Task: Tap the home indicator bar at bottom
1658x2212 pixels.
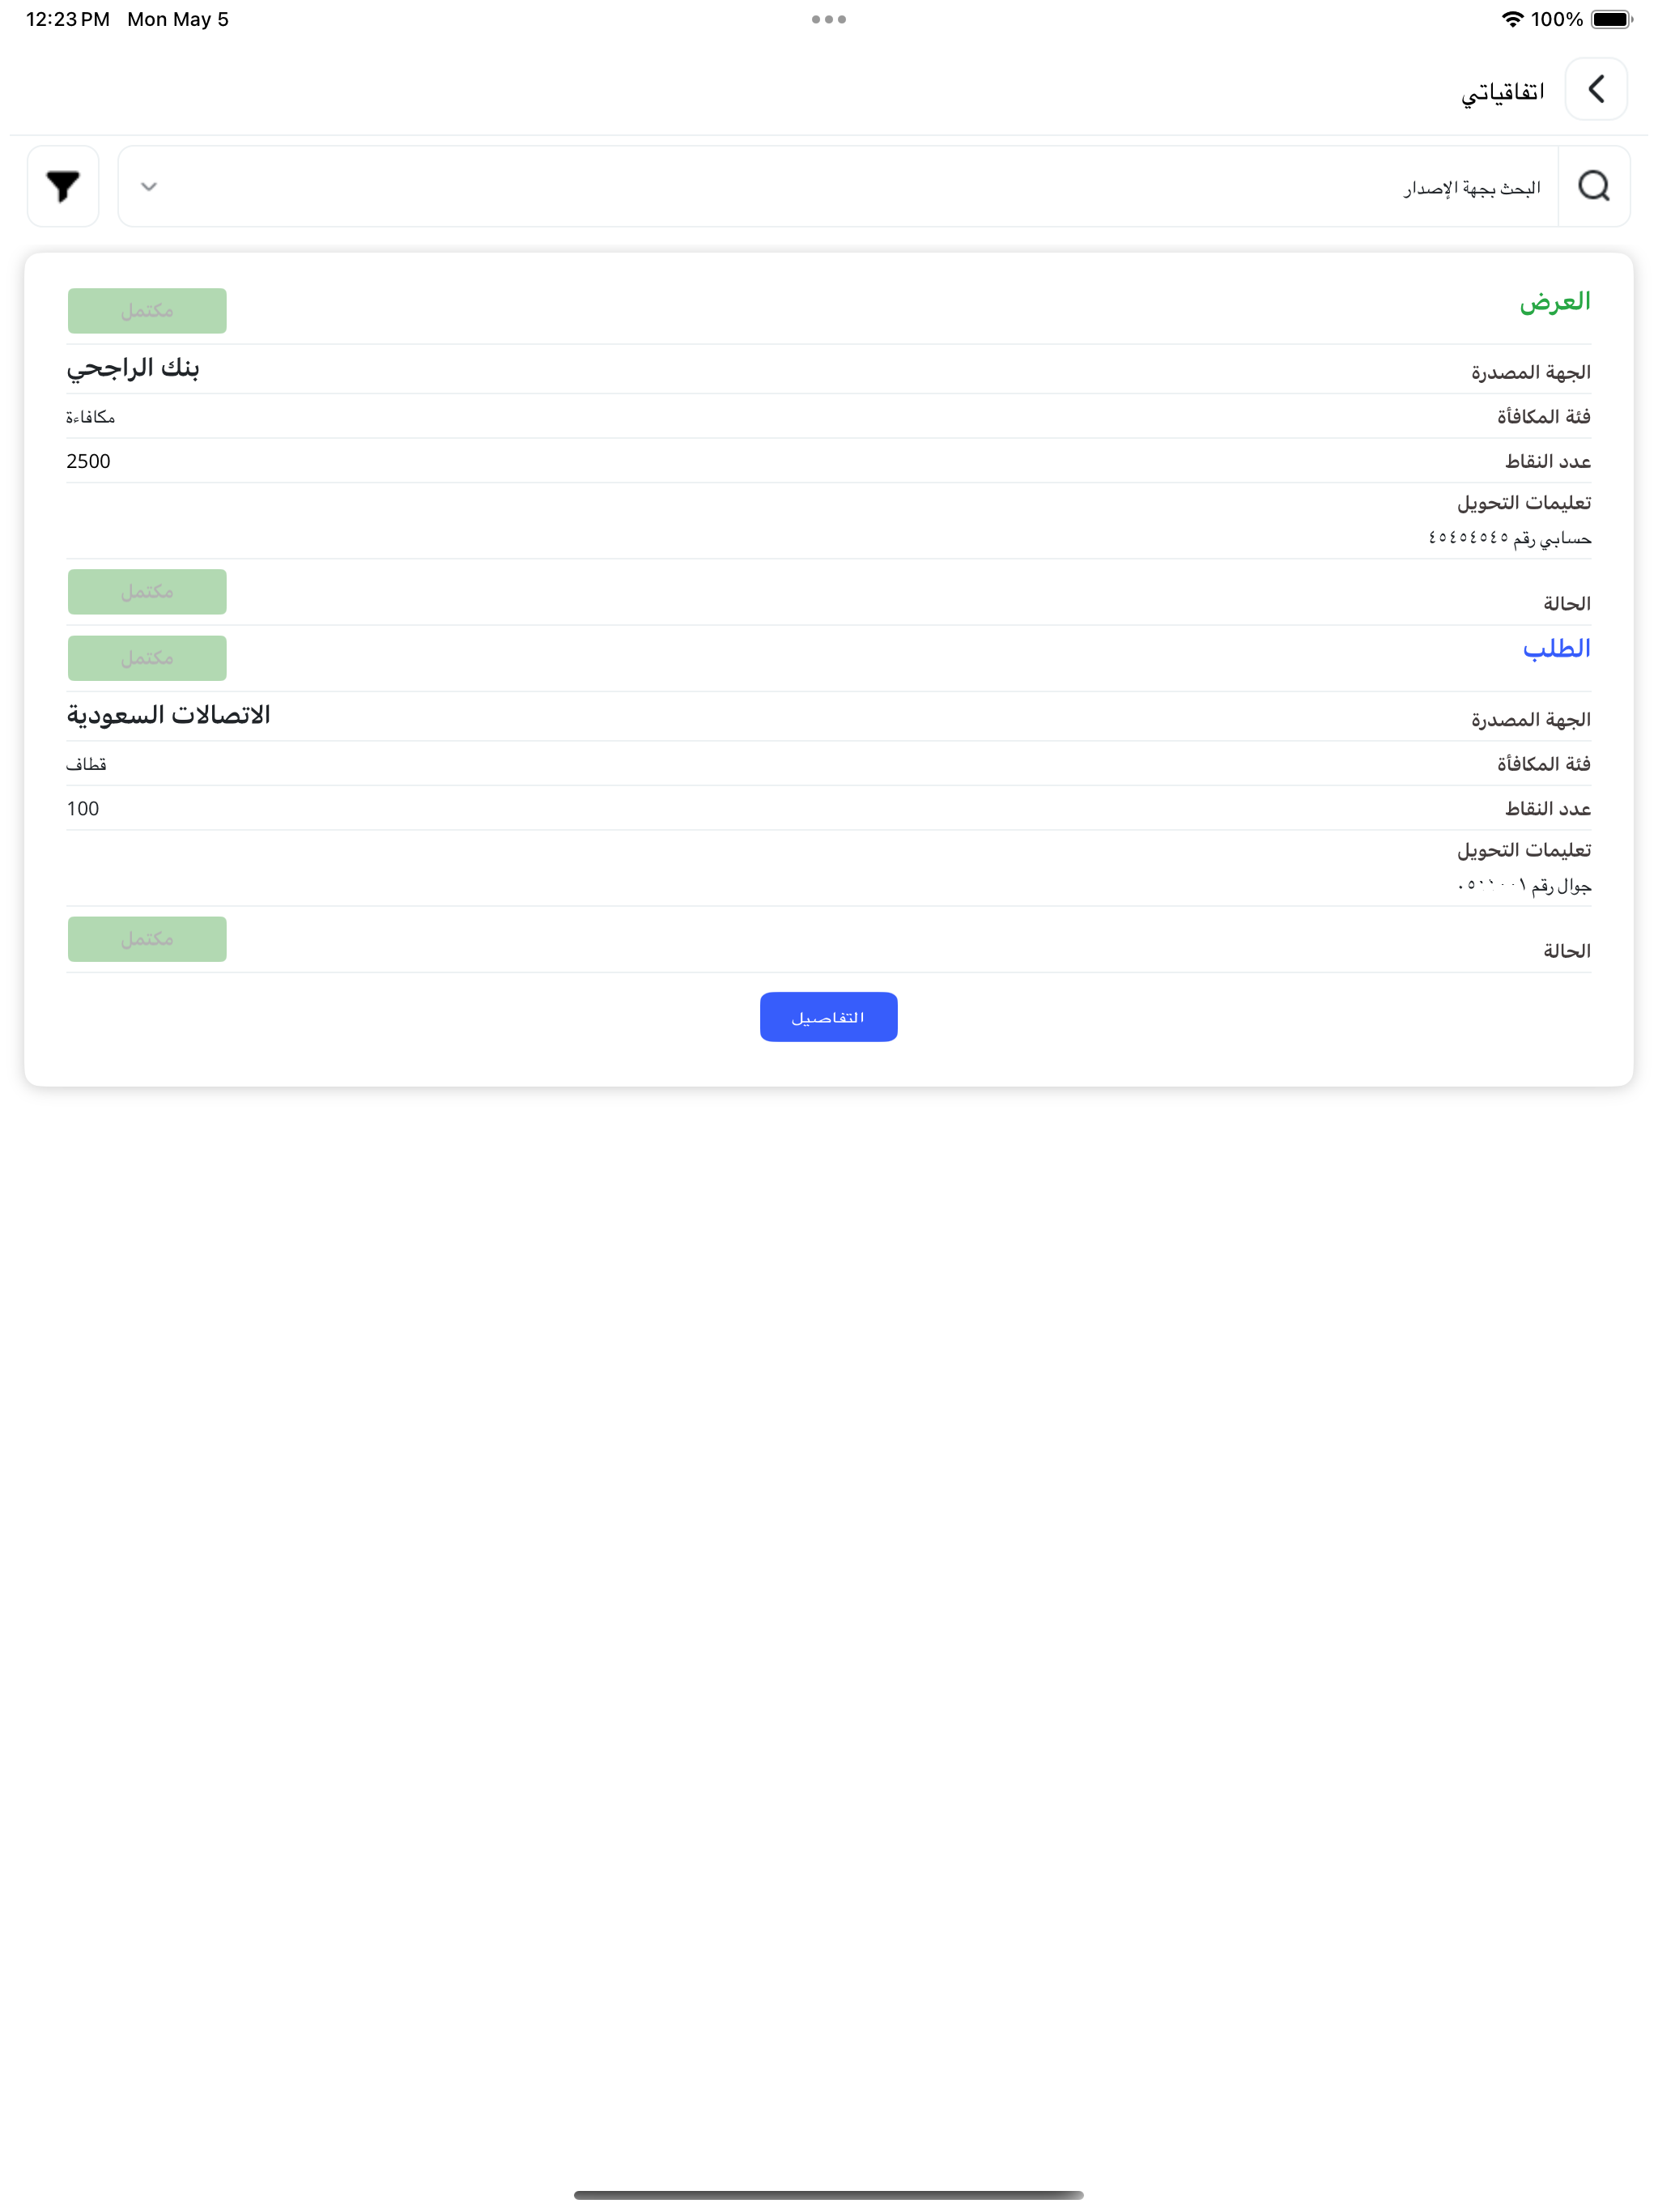Action: 828,2195
